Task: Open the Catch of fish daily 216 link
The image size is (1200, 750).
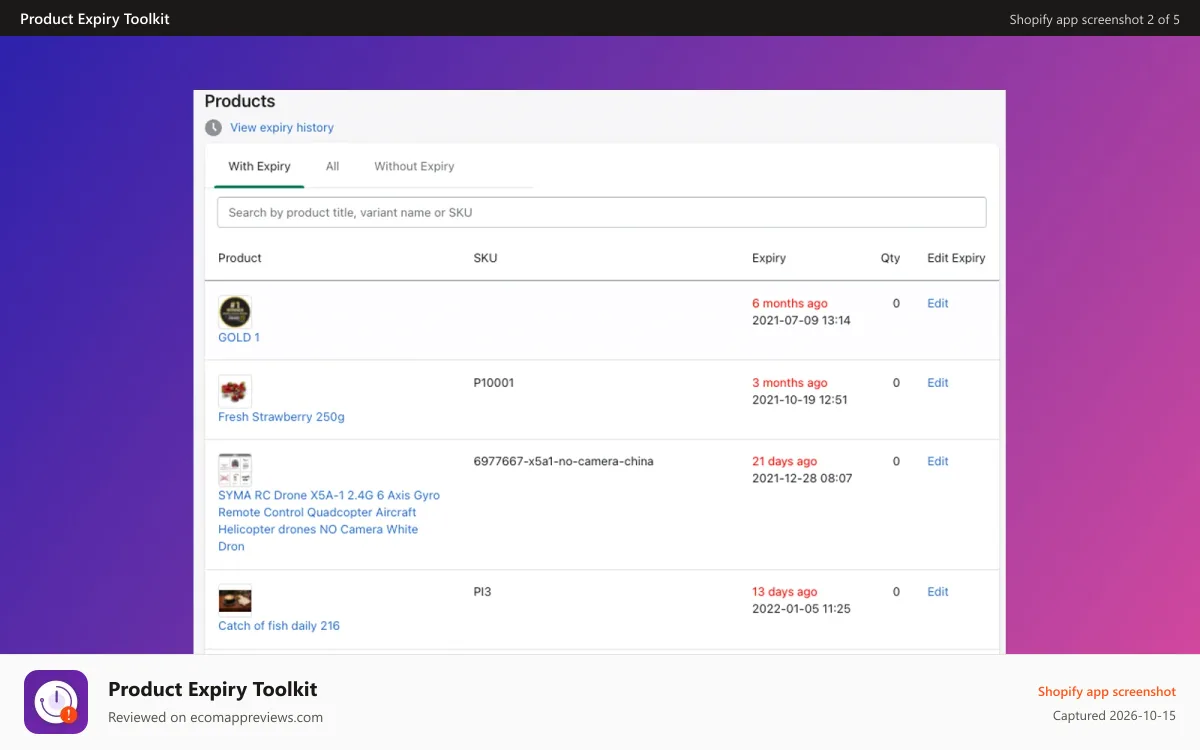Action: (279, 626)
